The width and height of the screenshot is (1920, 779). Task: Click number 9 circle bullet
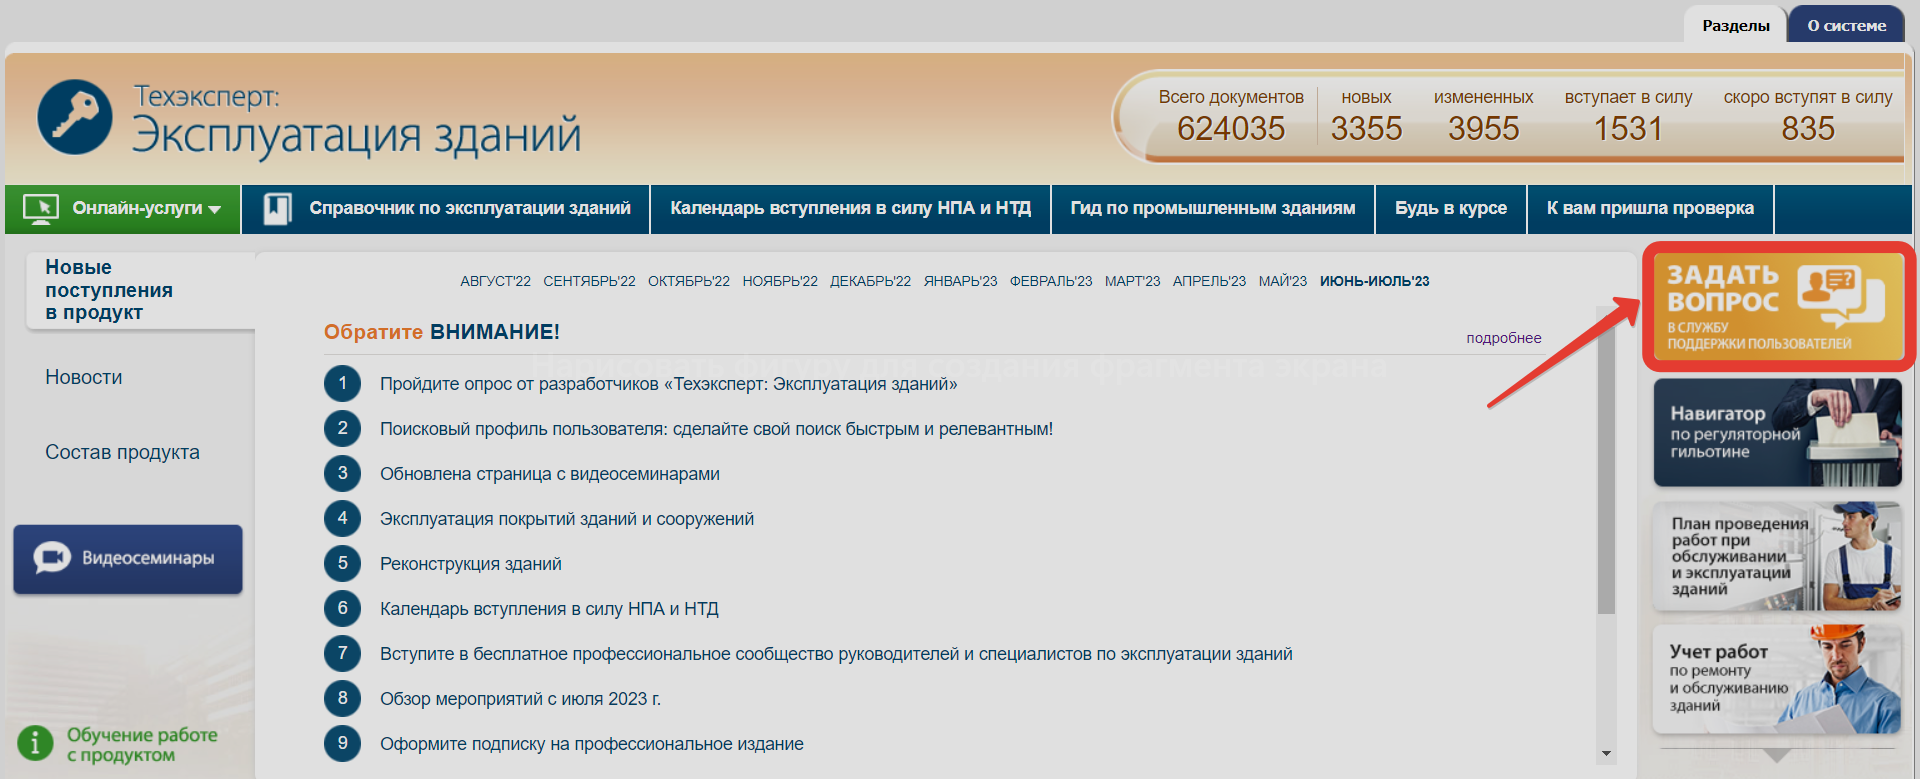[x=342, y=743]
